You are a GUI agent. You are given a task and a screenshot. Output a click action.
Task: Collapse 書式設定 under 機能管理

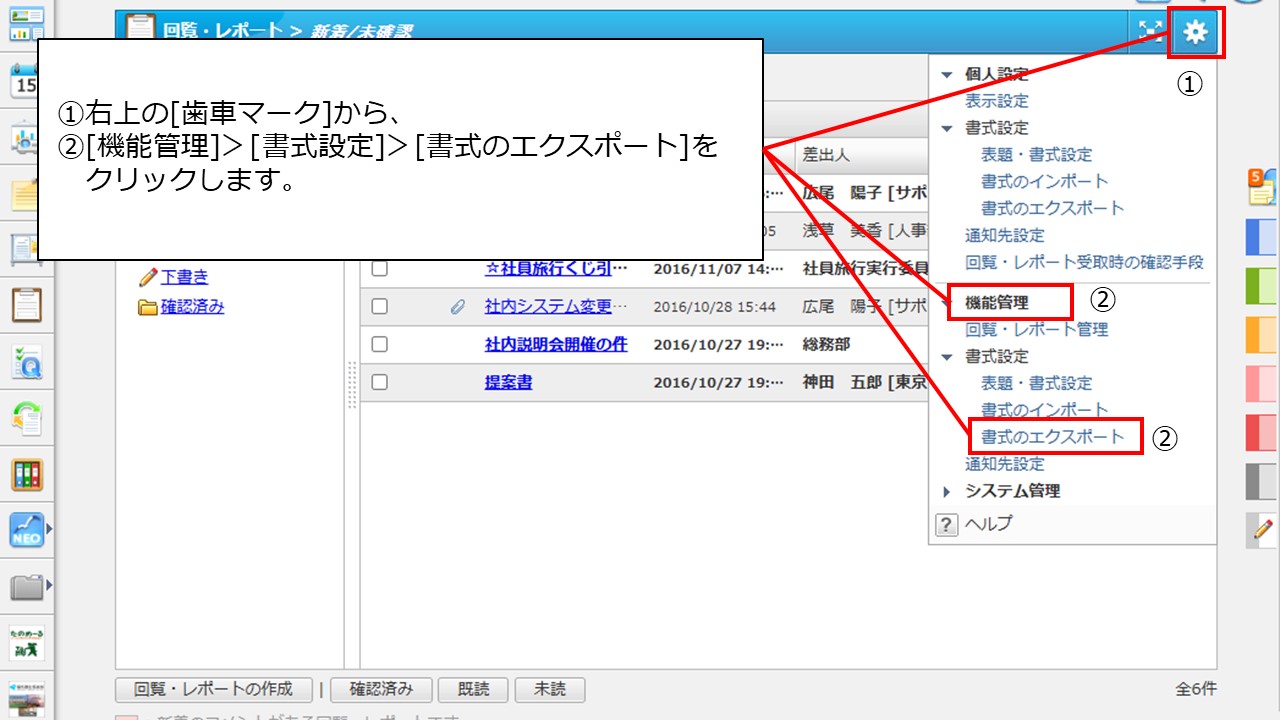pos(947,357)
